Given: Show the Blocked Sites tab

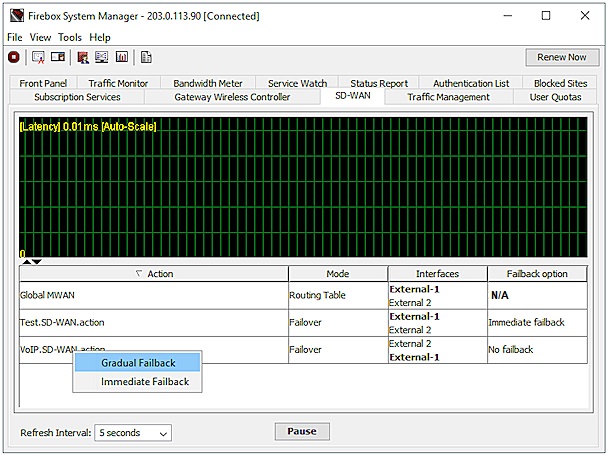Looking at the screenshot, I should tap(560, 83).
